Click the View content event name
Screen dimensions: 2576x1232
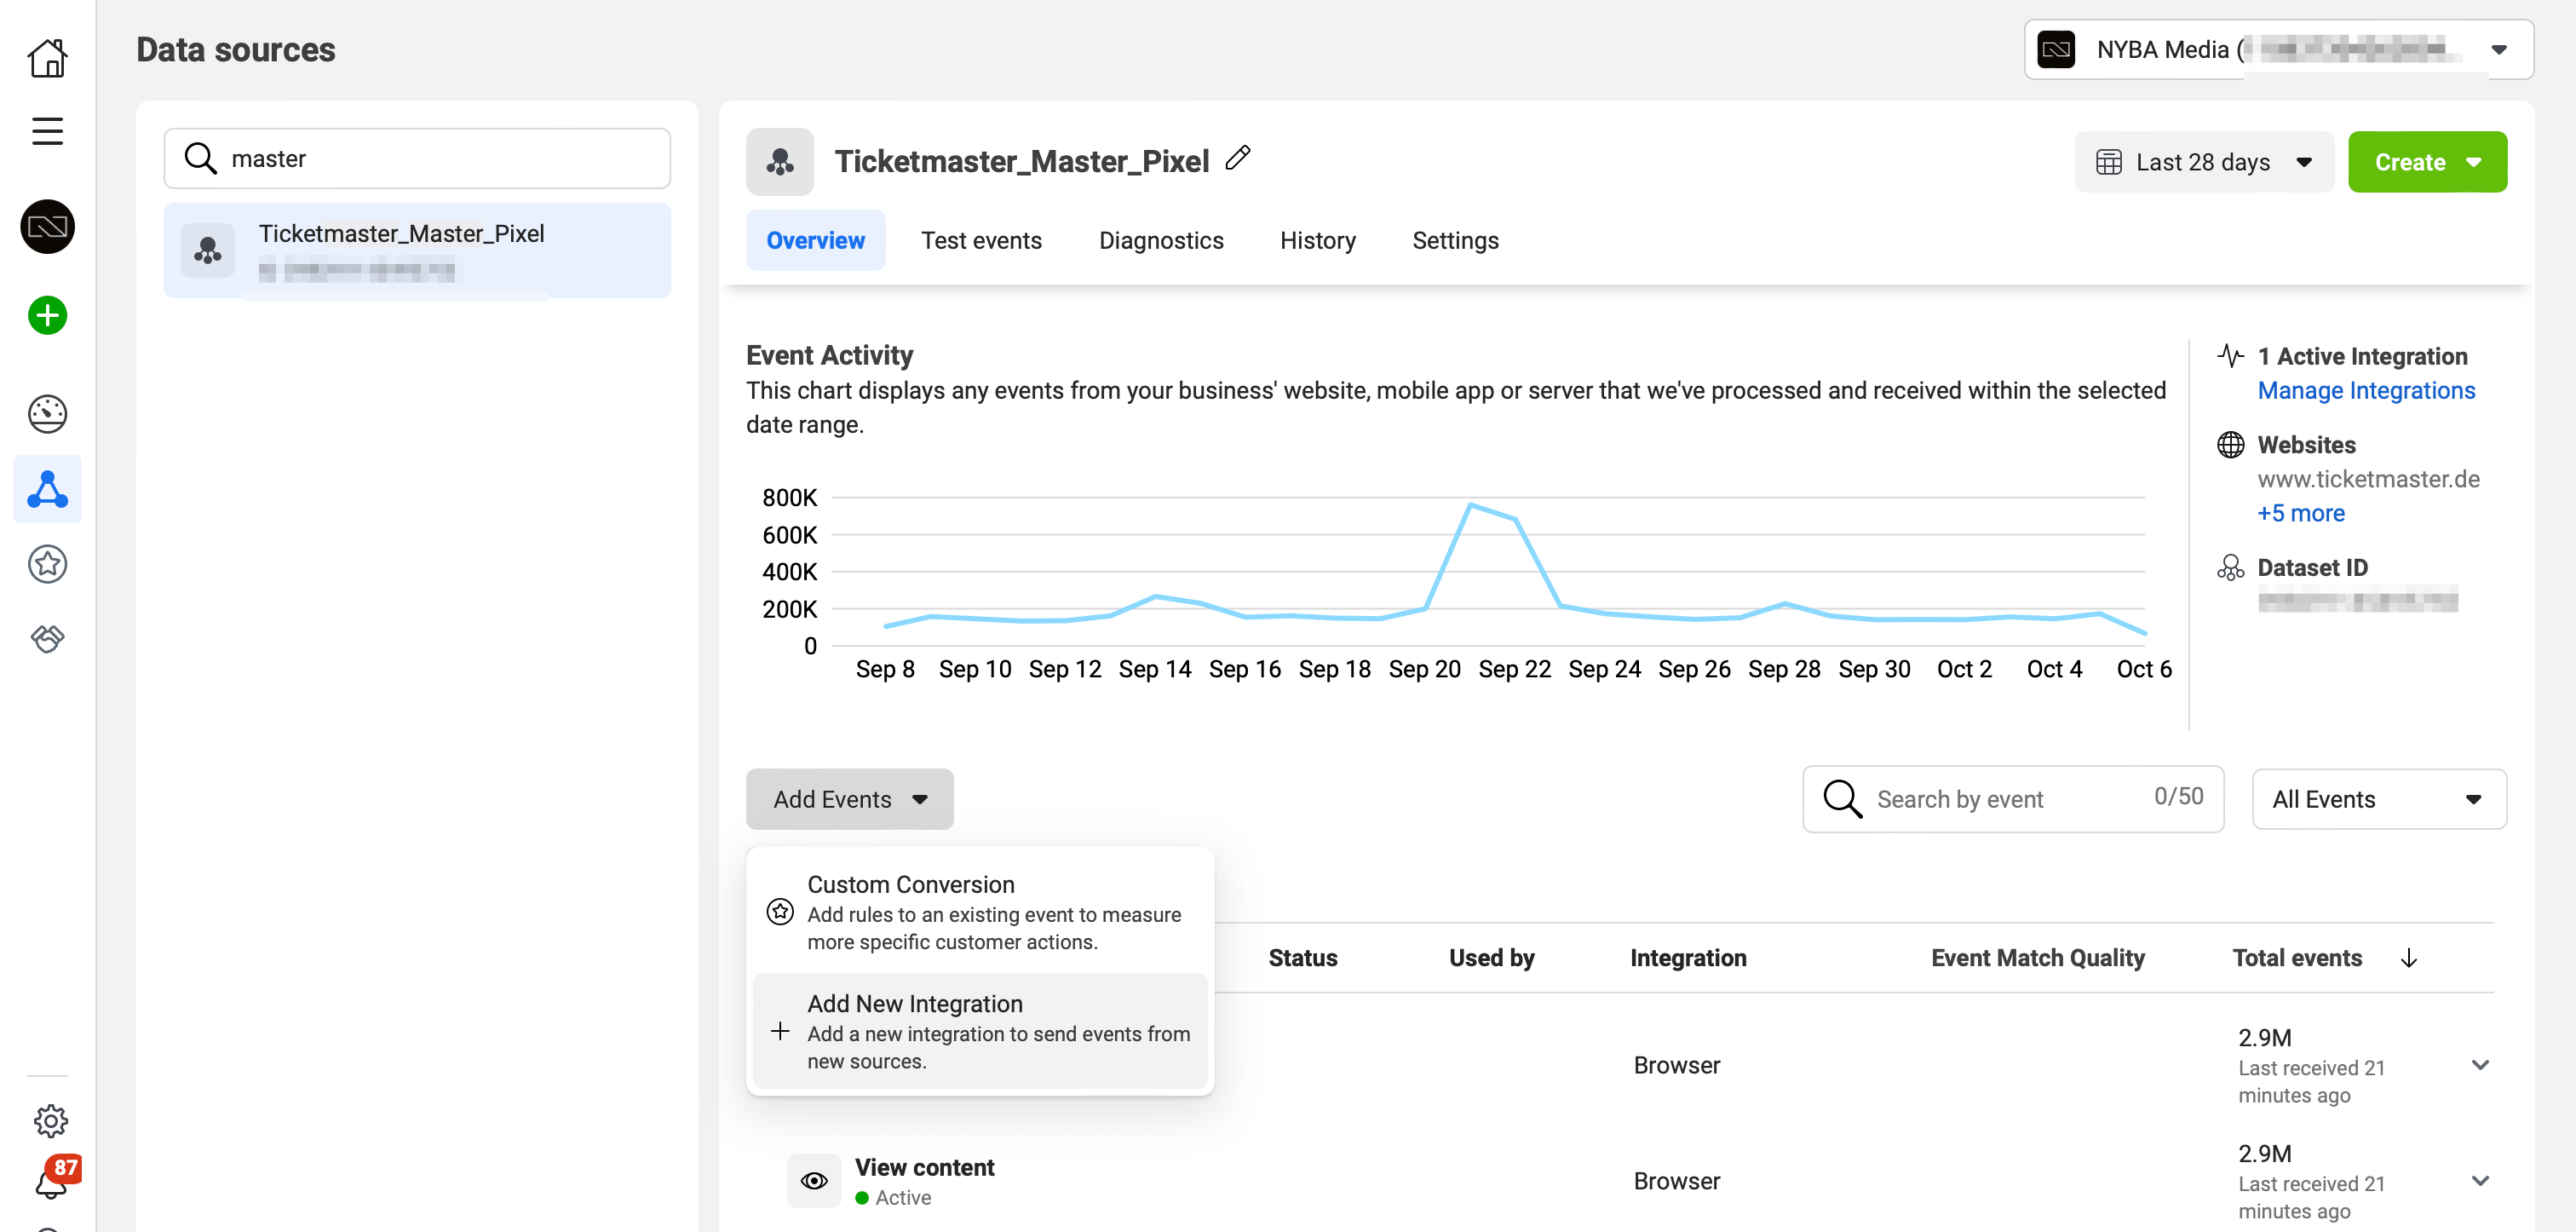(x=924, y=1167)
